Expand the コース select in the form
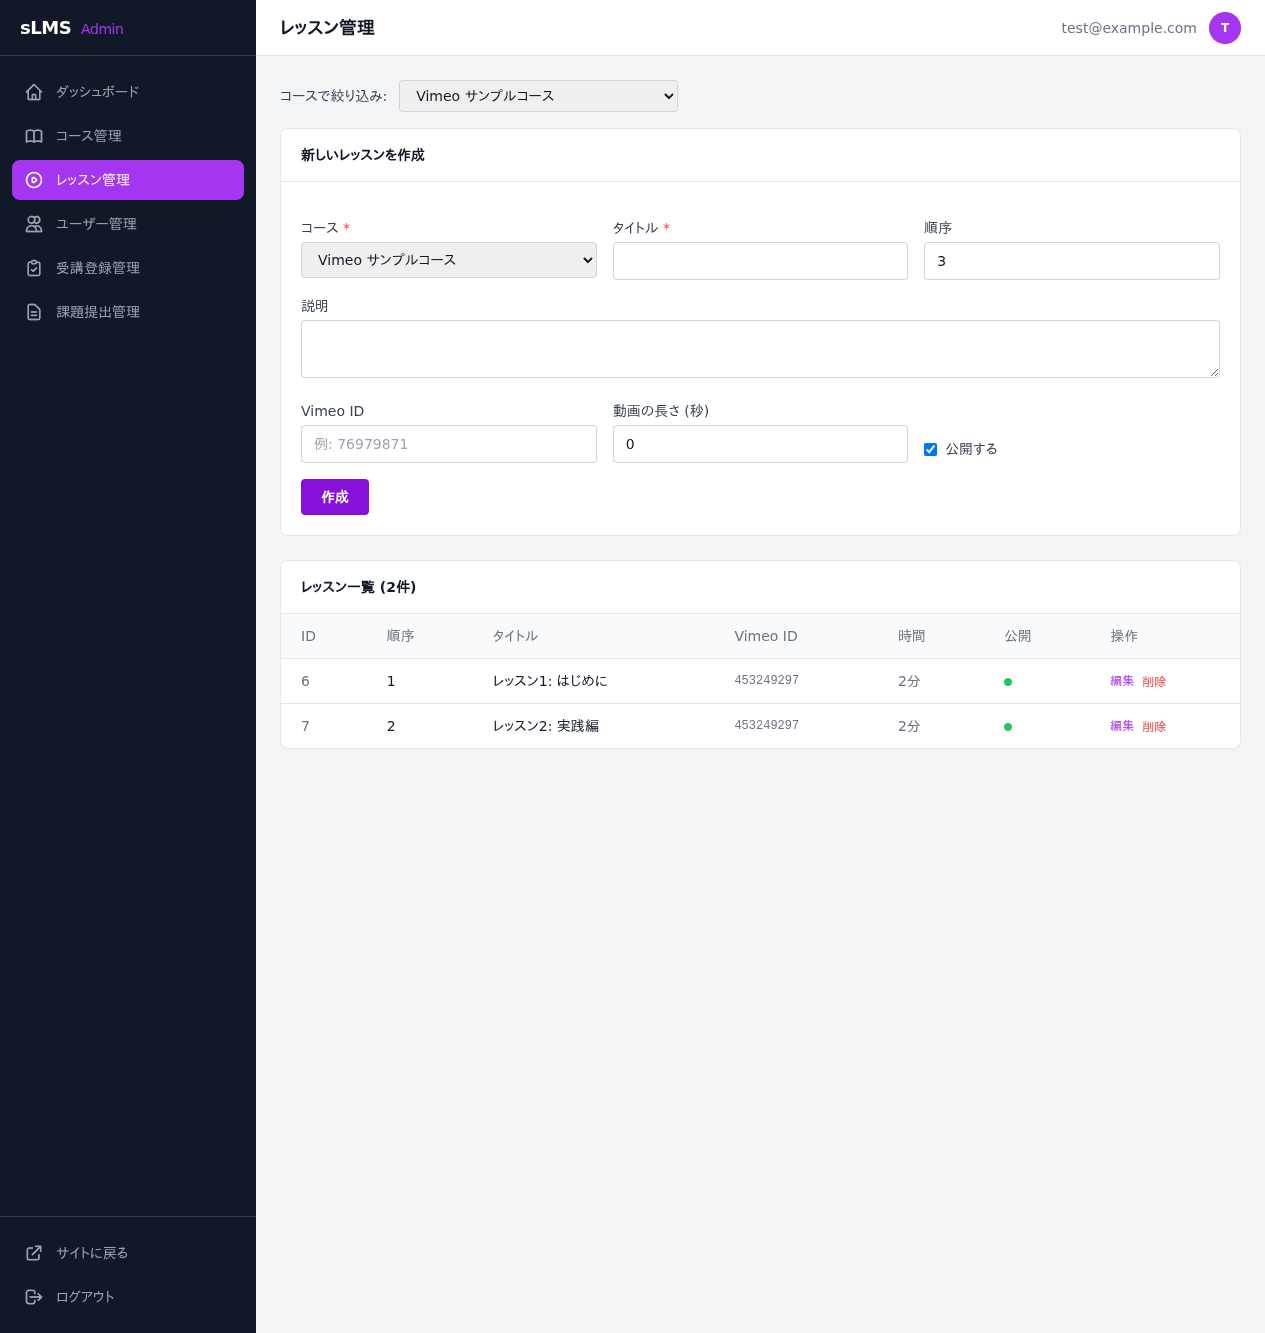The image size is (1265, 1333). point(448,260)
